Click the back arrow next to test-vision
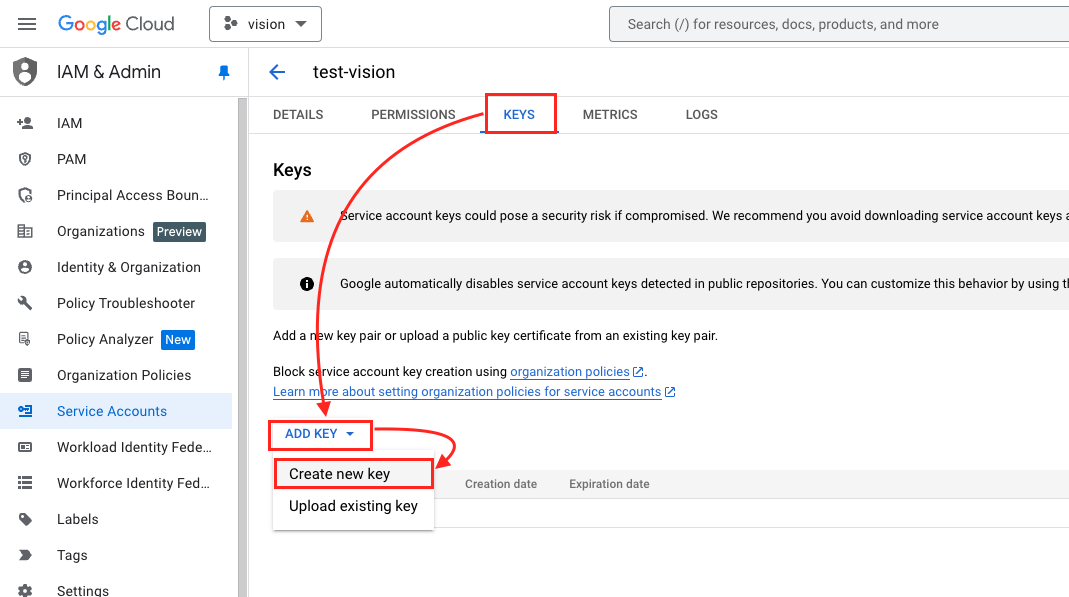Image resolution: width=1069 pixels, height=597 pixels. click(277, 72)
